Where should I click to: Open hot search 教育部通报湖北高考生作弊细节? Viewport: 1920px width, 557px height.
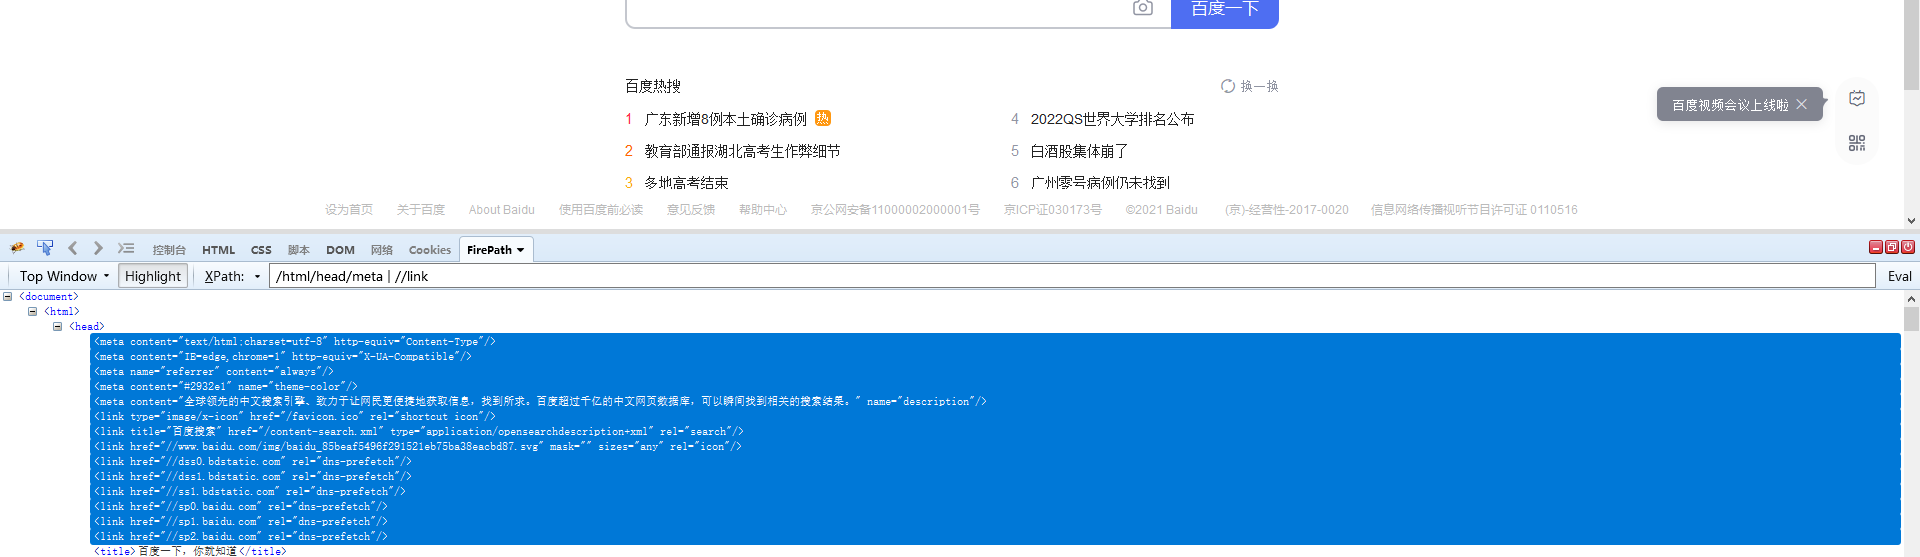[743, 151]
